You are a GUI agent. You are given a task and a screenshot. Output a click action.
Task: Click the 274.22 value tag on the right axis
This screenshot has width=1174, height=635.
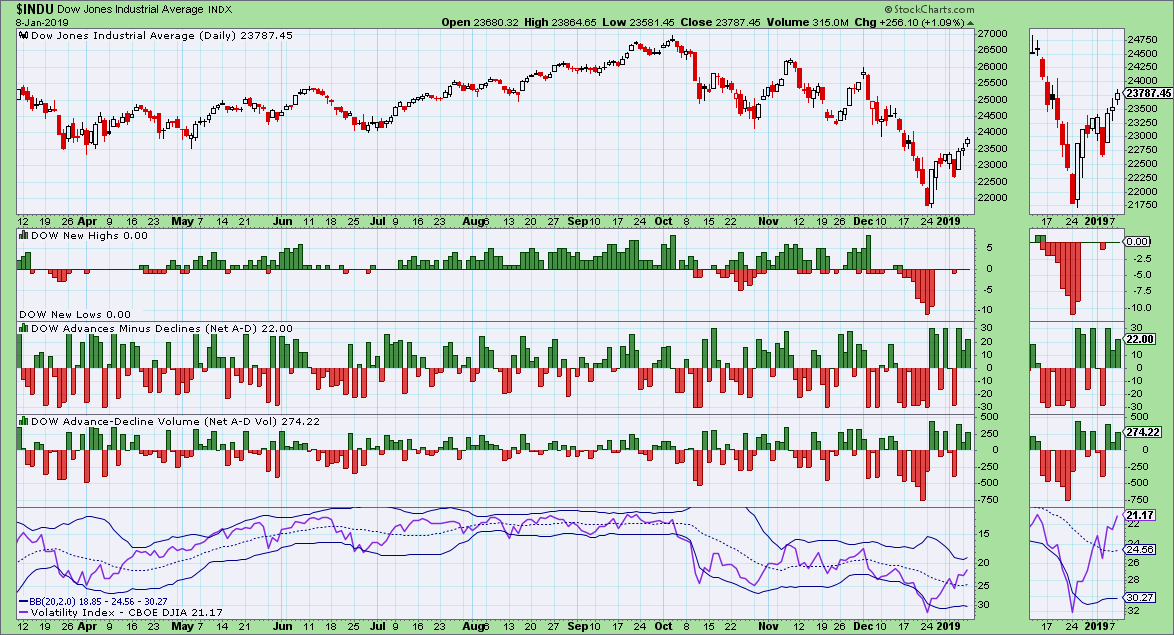click(1143, 432)
